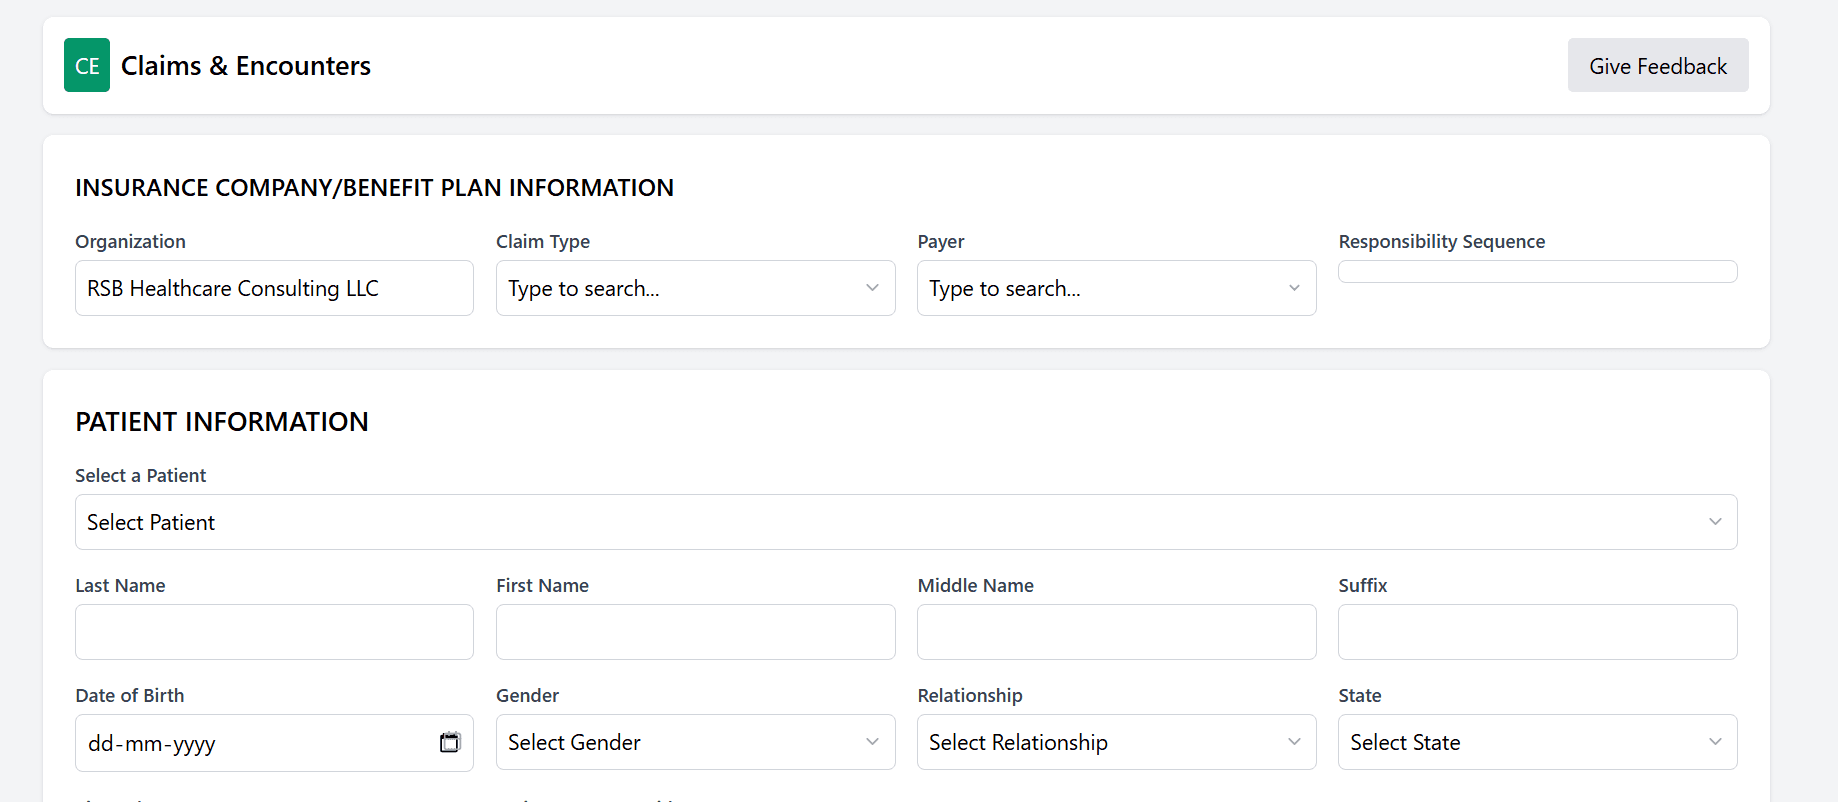Click the Middle Name input field
This screenshot has height=802, width=1838.
click(x=1116, y=632)
